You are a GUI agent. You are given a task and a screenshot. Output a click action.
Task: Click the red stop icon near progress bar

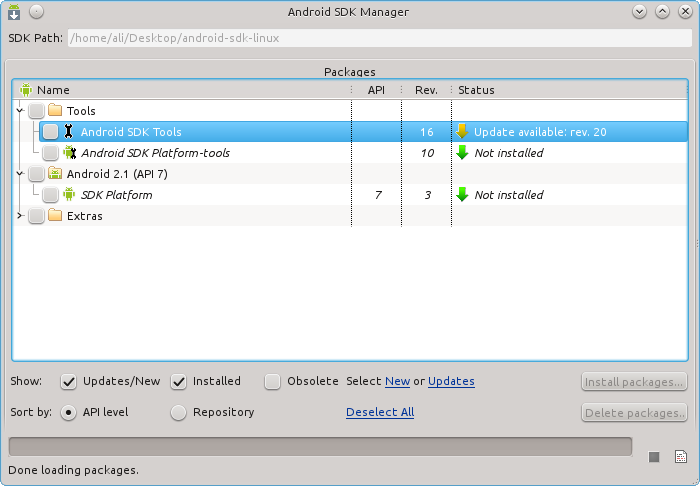654,457
